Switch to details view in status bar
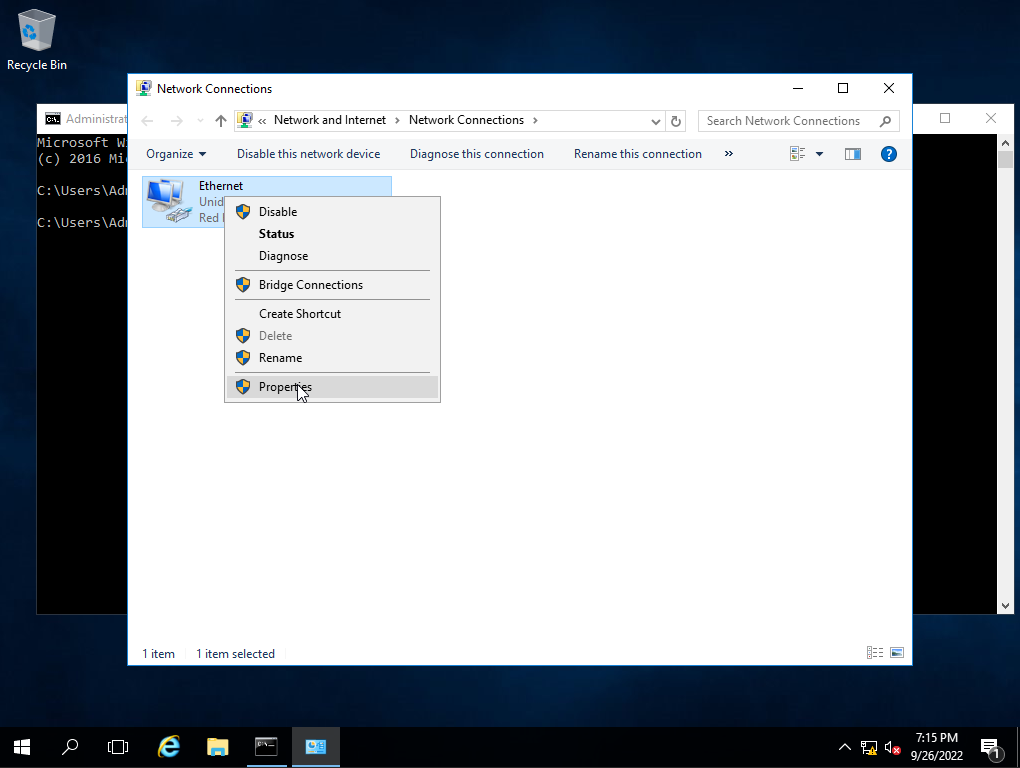Screen dimensions: 1020x768 point(875,653)
